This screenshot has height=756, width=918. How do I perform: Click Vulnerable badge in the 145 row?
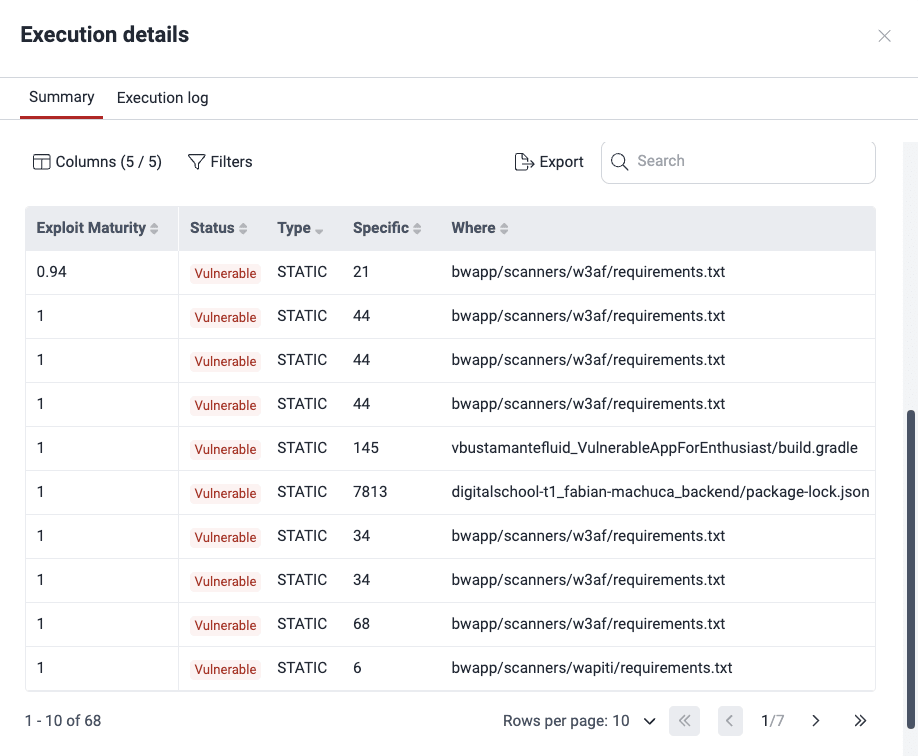pos(225,449)
